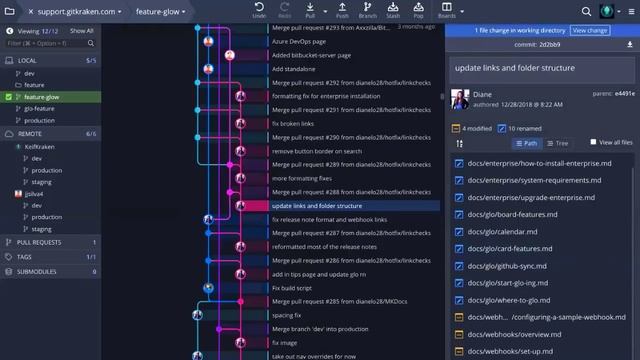Image resolution: width=640 pixels, height=360 pixels.
Task: Expand the SUBMODULES section
Action: pyautogui.click(x=51, y=271)
